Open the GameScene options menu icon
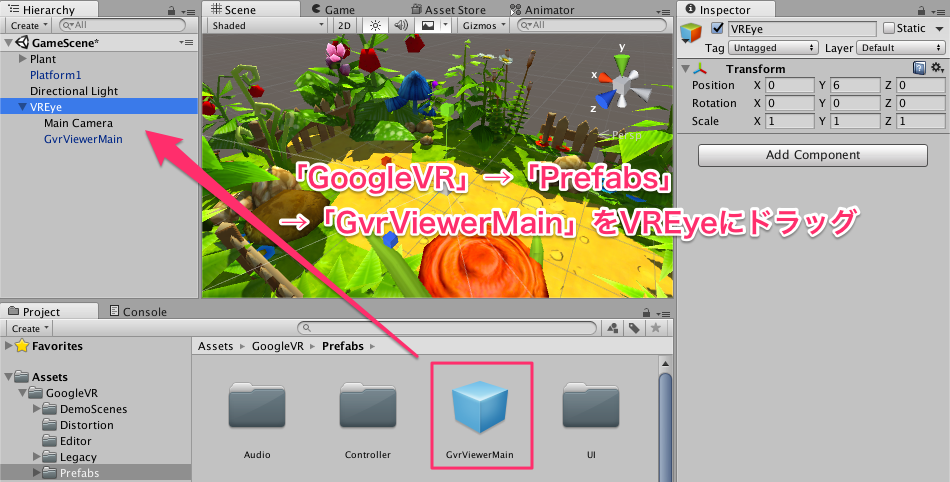Image resolution: width=950 pixels, height=482 pixels. coord(187,42)
